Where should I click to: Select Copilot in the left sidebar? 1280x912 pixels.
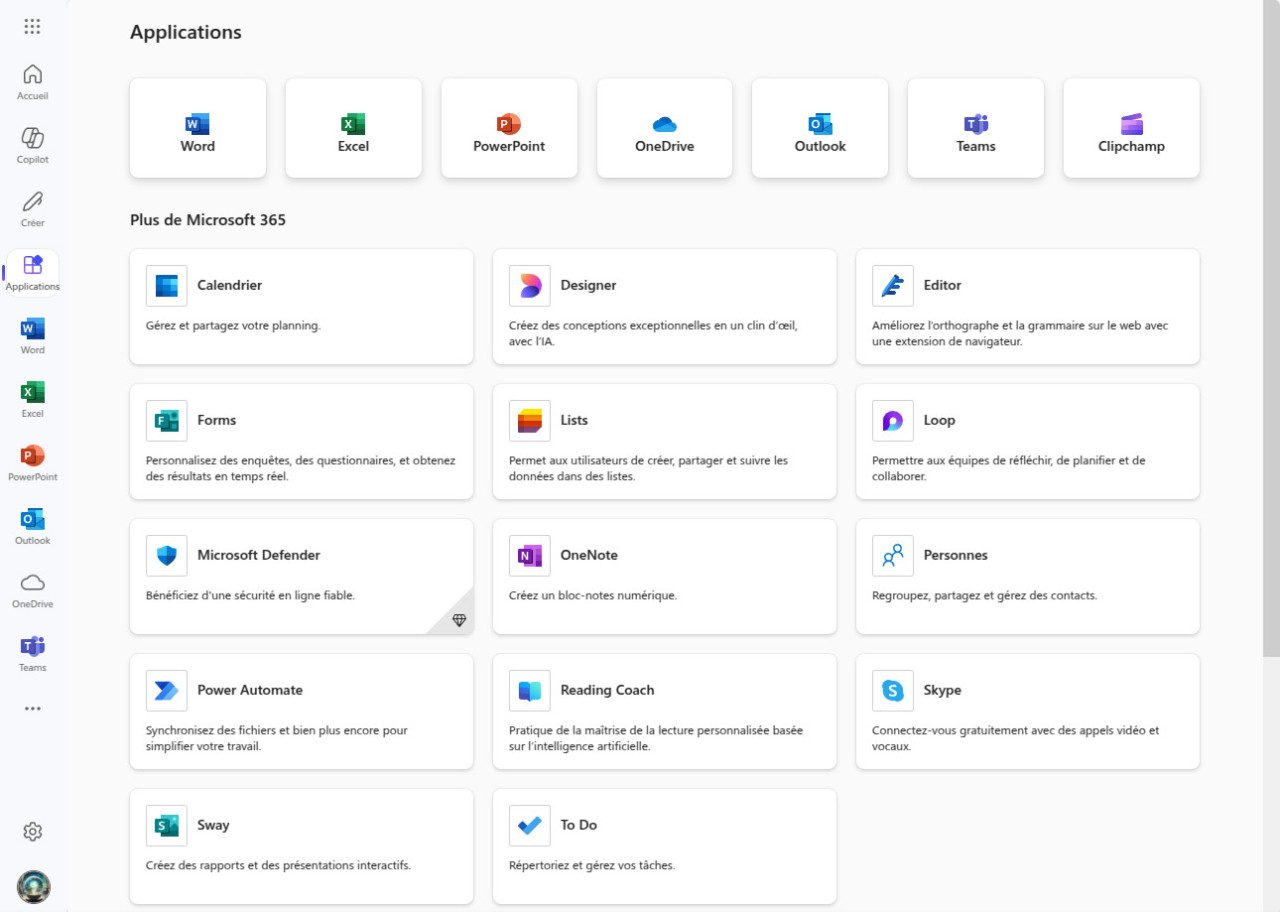(x=32, y=144)
